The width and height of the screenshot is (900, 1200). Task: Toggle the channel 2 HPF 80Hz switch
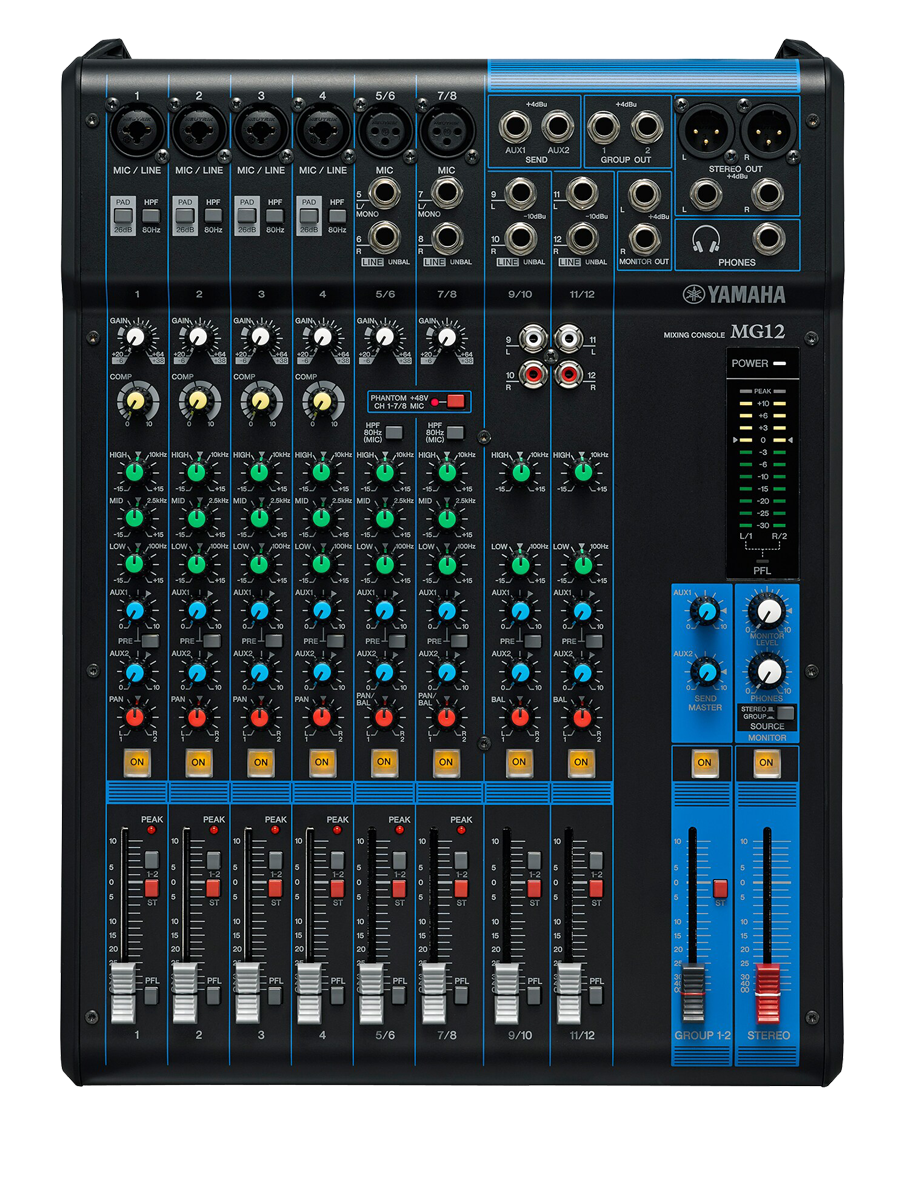point(213,216)
